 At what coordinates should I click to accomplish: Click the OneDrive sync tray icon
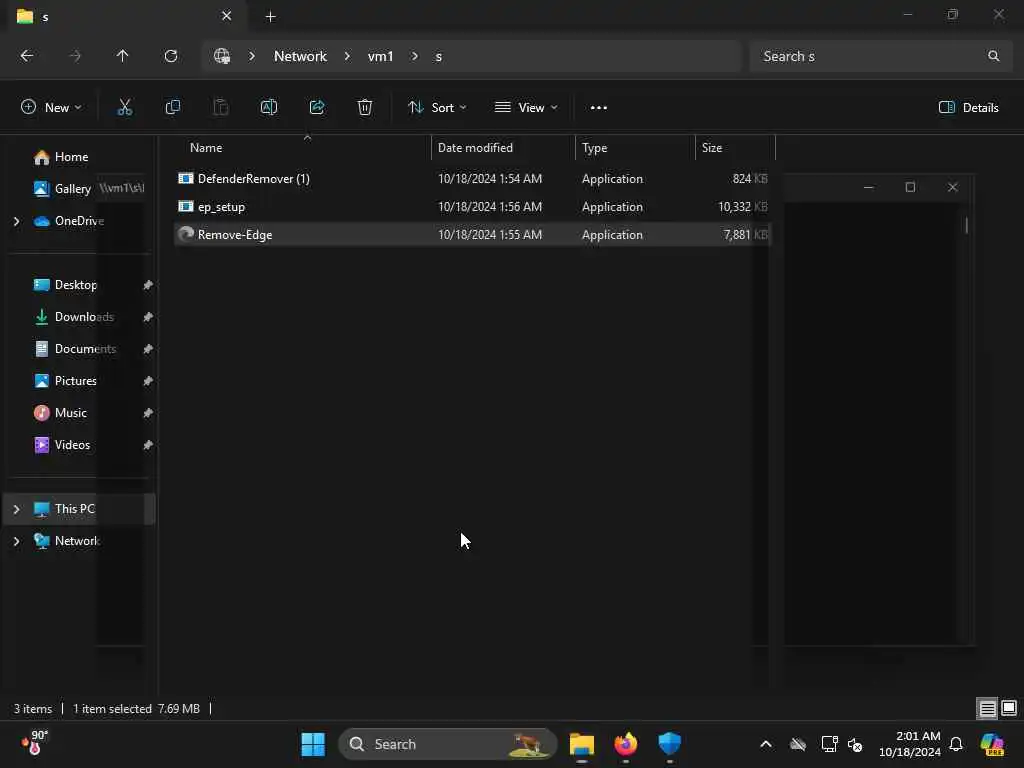[797, 744]
